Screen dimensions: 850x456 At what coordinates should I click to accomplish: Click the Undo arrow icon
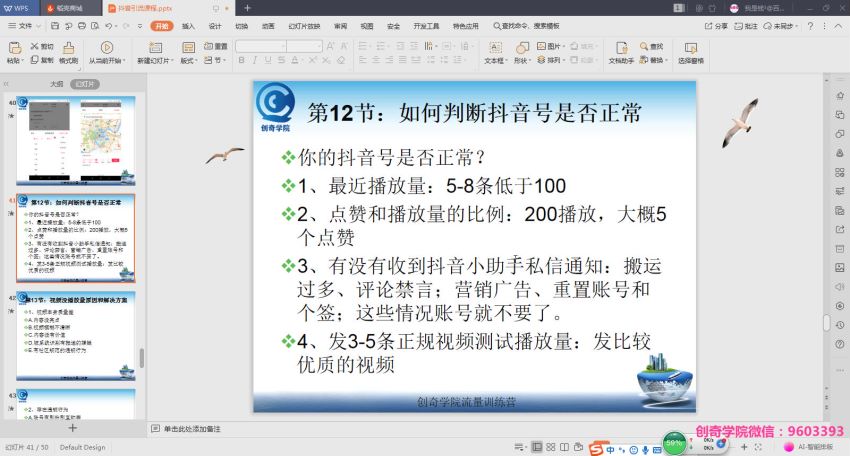(x=109, y=25)
